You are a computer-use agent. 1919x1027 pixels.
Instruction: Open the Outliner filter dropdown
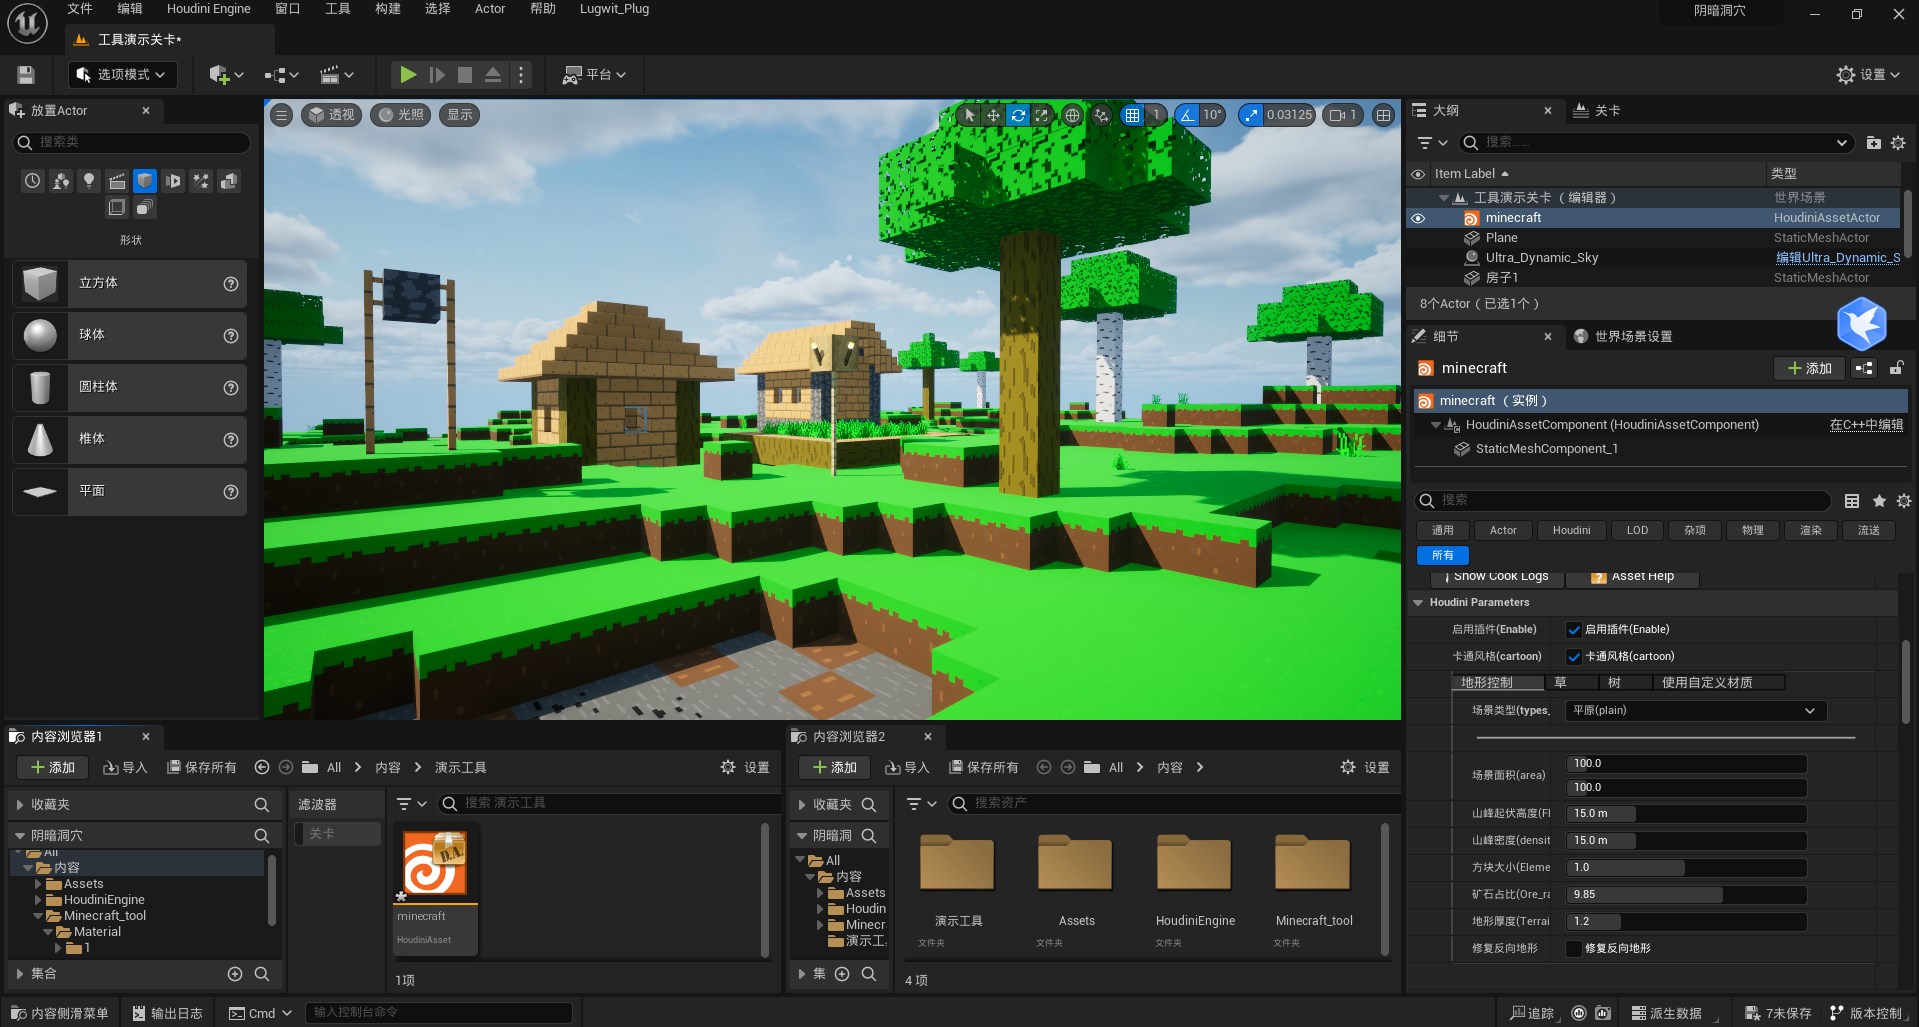click(x=1432, y=143)
